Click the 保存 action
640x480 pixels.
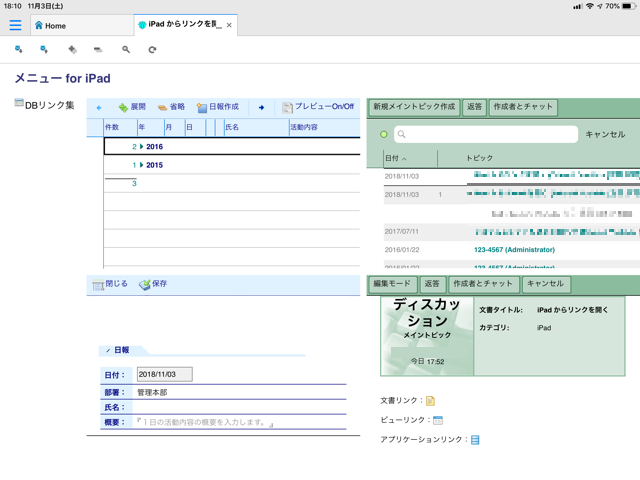153,284
